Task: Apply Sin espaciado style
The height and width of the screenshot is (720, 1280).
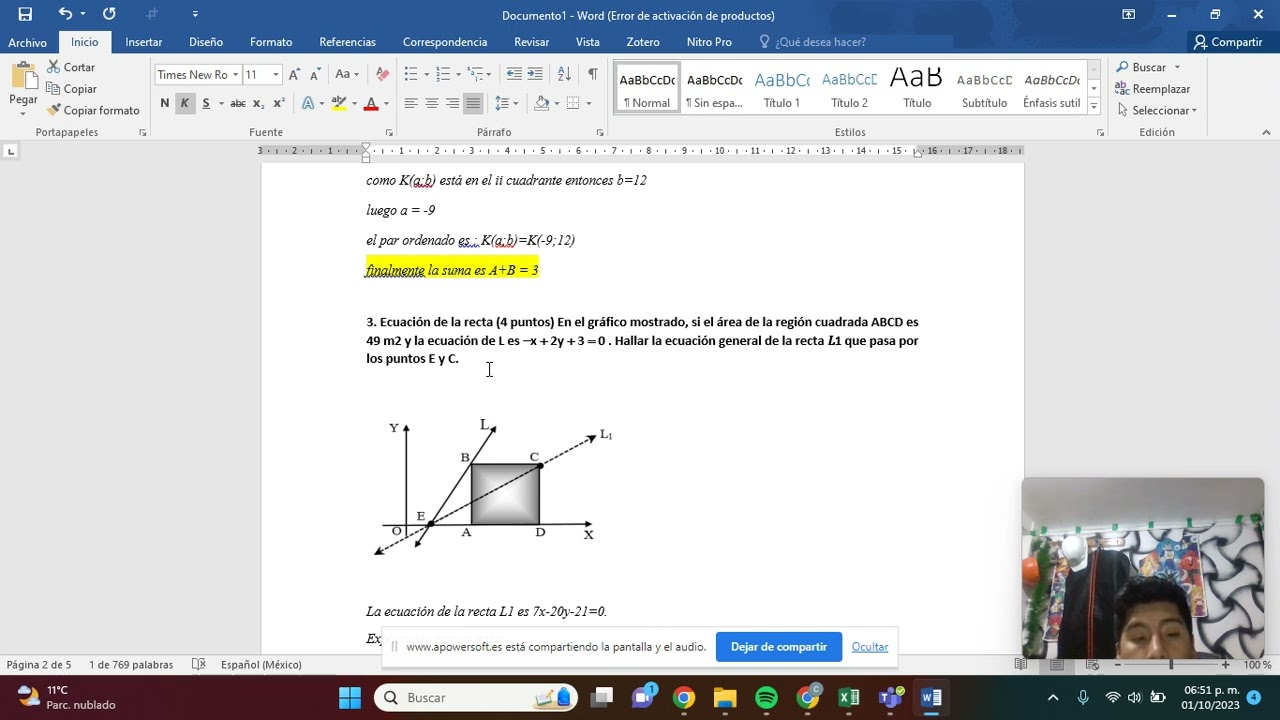Action: coord(714,89)
